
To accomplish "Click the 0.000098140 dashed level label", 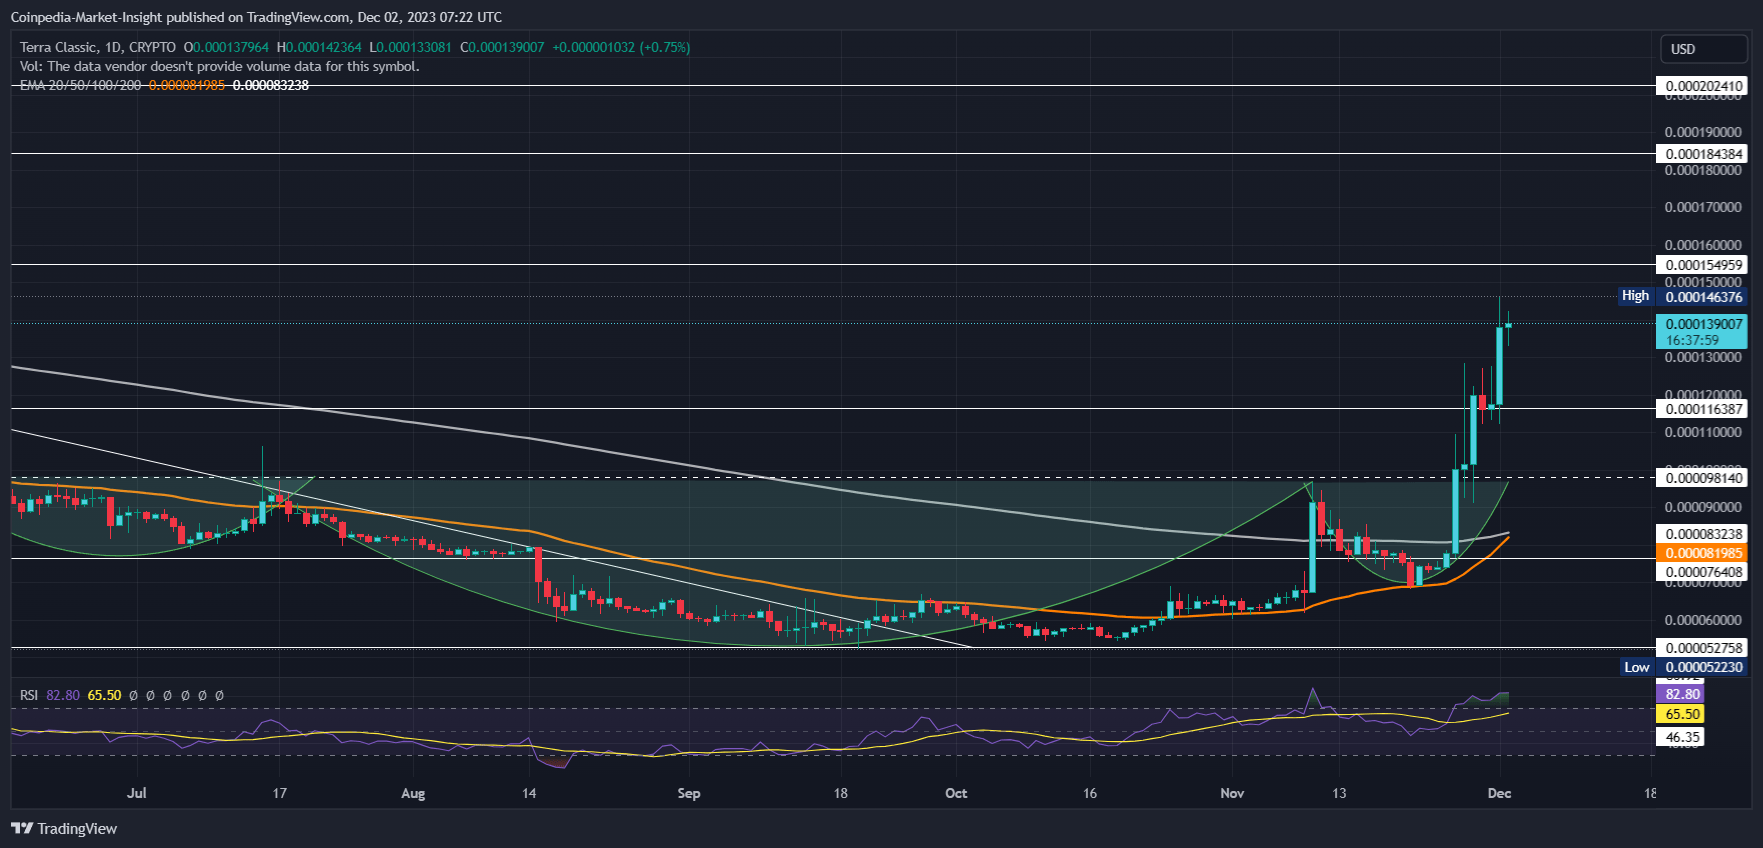I will coord(1704,478).
